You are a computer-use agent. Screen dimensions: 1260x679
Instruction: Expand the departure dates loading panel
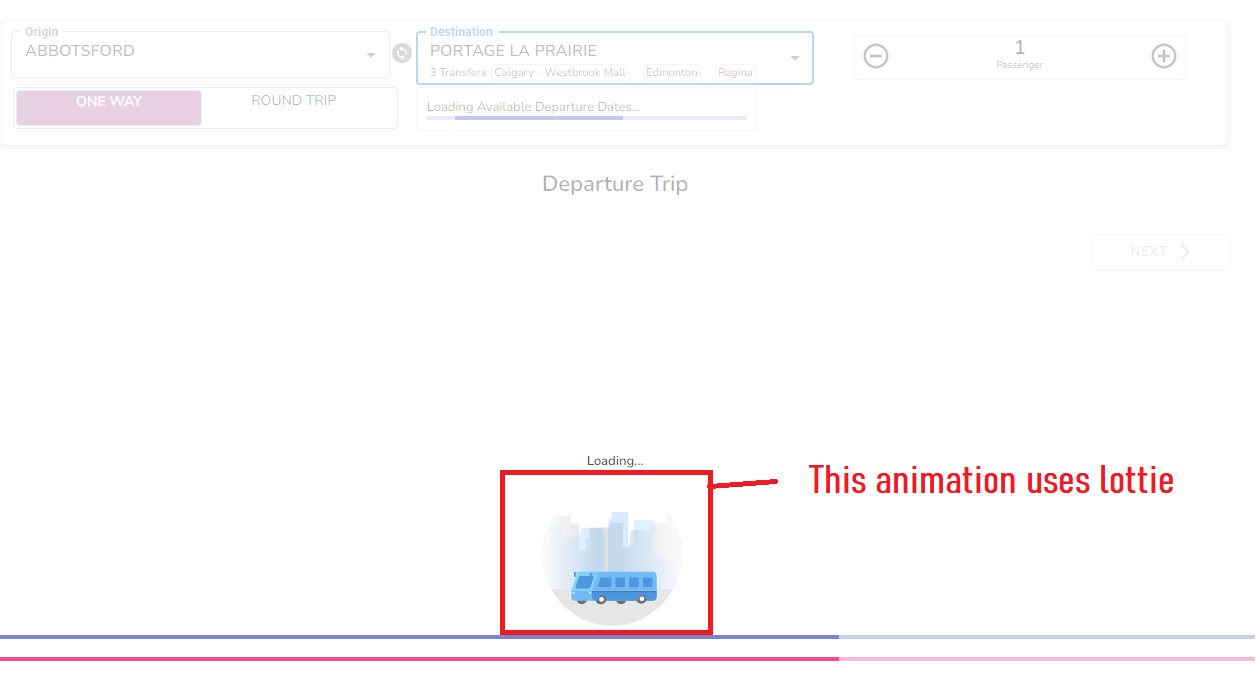[586, 107]
